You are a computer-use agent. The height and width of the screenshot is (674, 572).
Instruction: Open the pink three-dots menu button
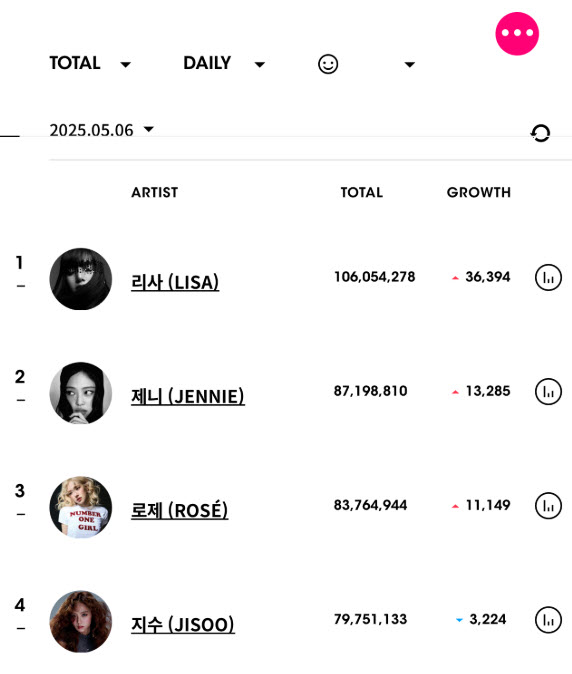[517, 34]
